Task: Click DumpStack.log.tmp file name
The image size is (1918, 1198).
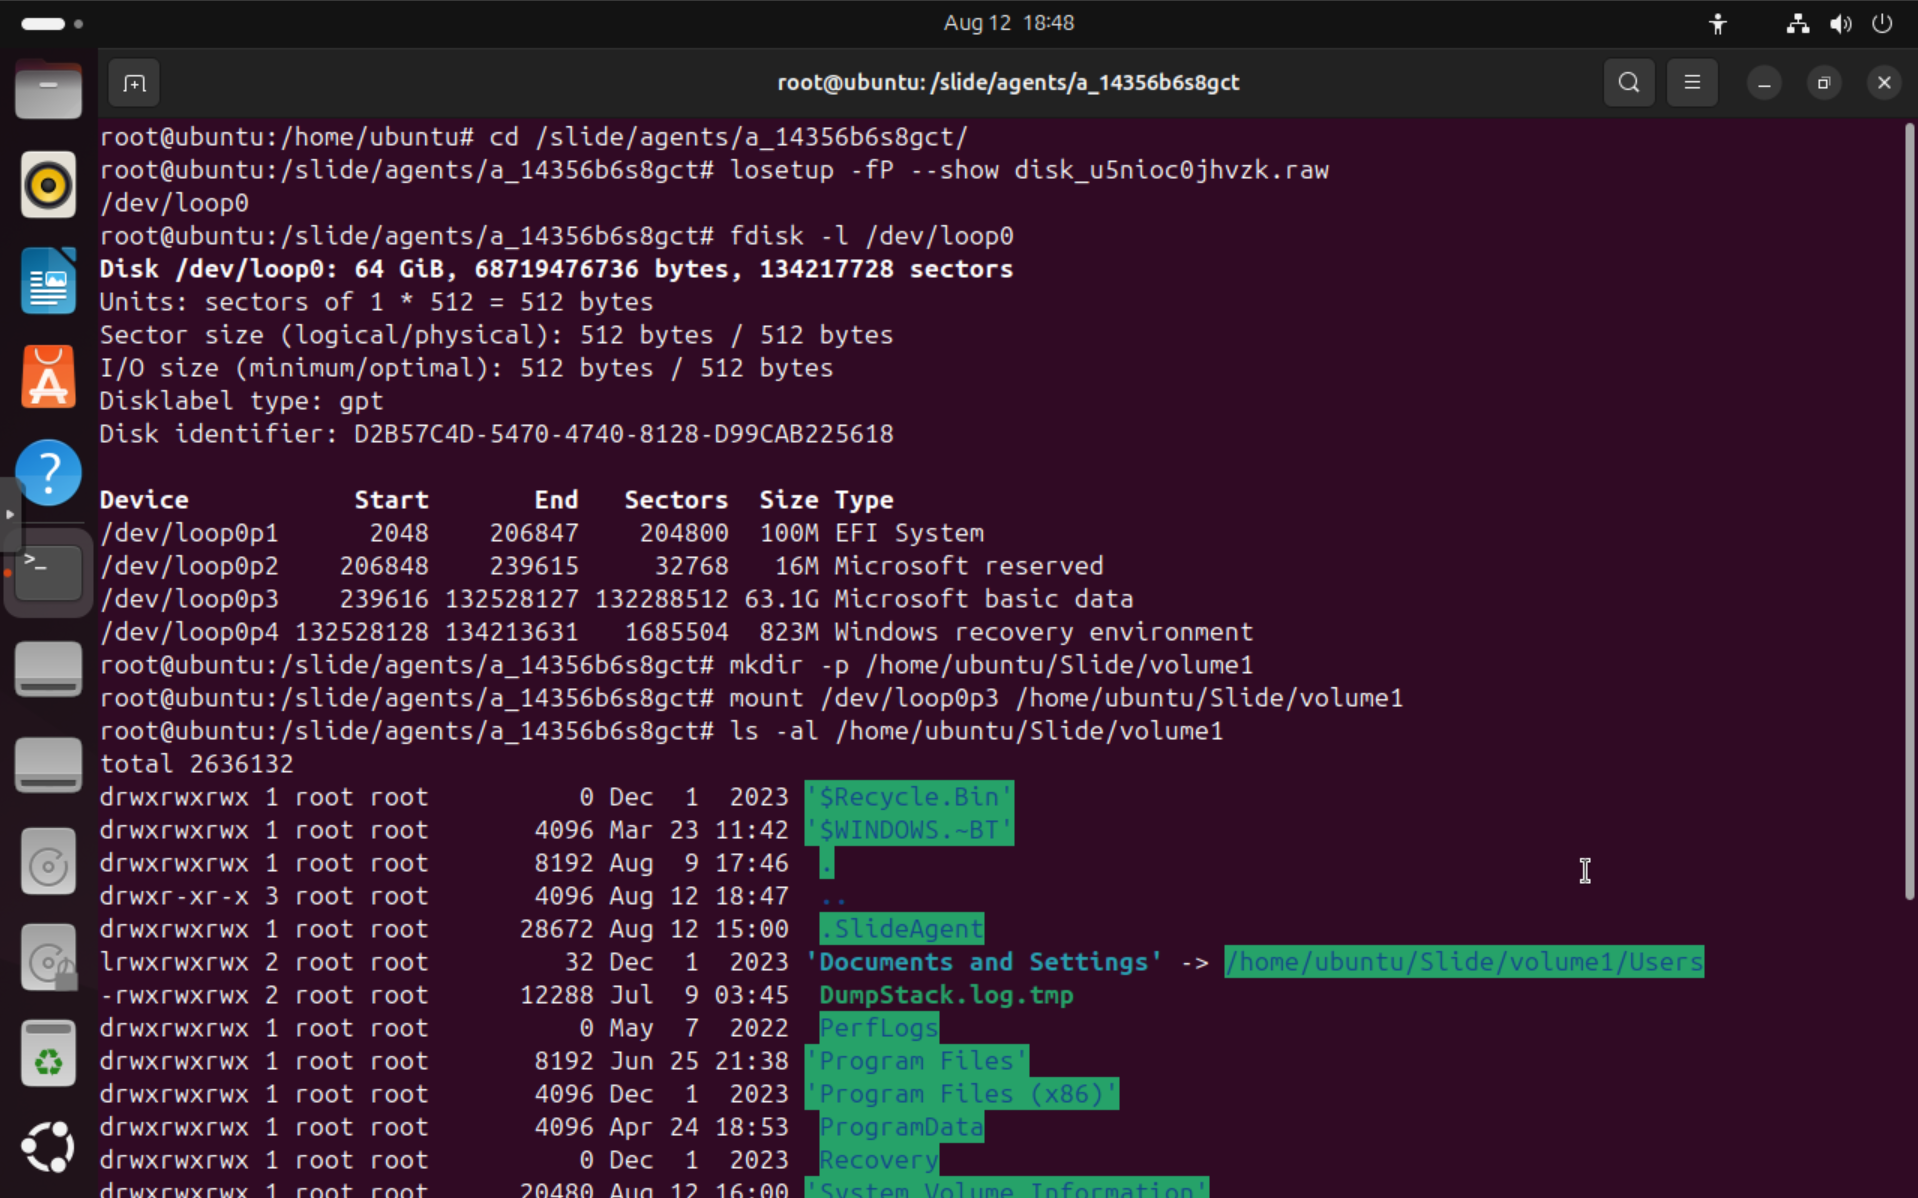Action: (946, 995)
